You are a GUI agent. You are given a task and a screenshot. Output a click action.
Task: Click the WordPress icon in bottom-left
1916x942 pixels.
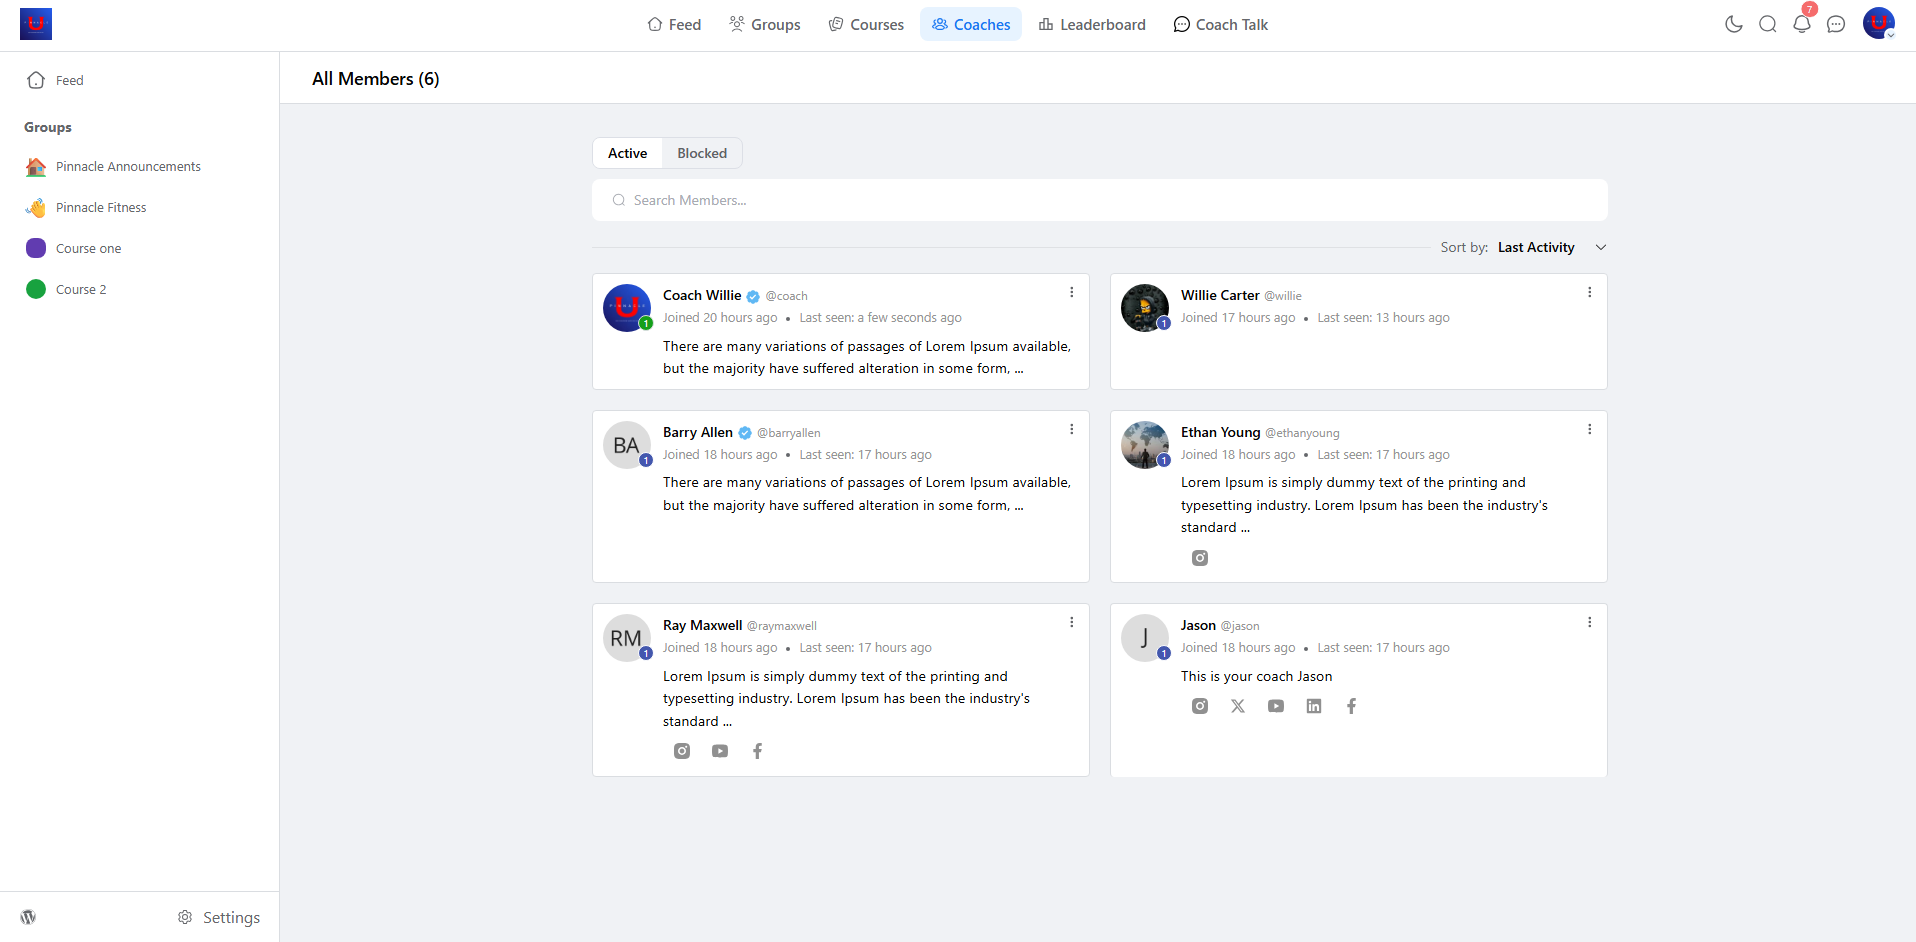click(x=28, y=917)
